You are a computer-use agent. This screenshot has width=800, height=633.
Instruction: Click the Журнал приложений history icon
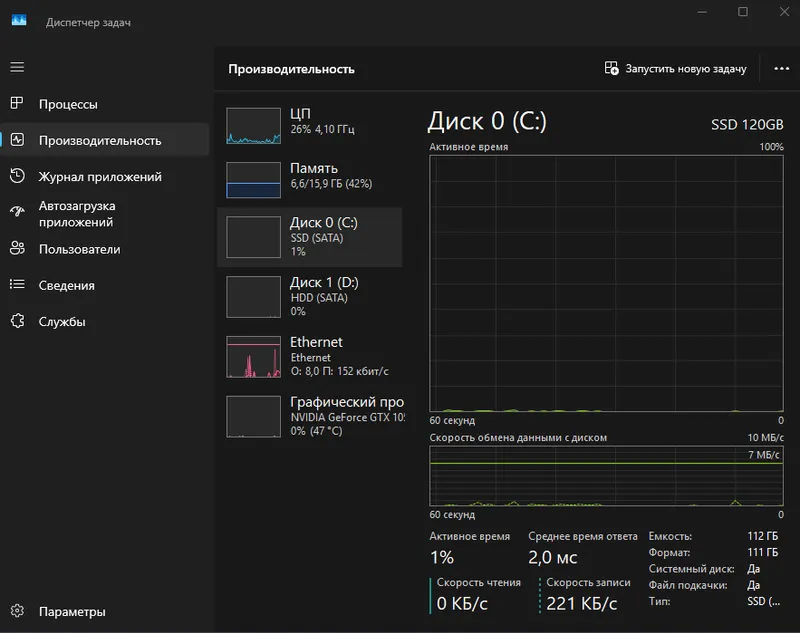pyautogui.click(x=17, y=175)
